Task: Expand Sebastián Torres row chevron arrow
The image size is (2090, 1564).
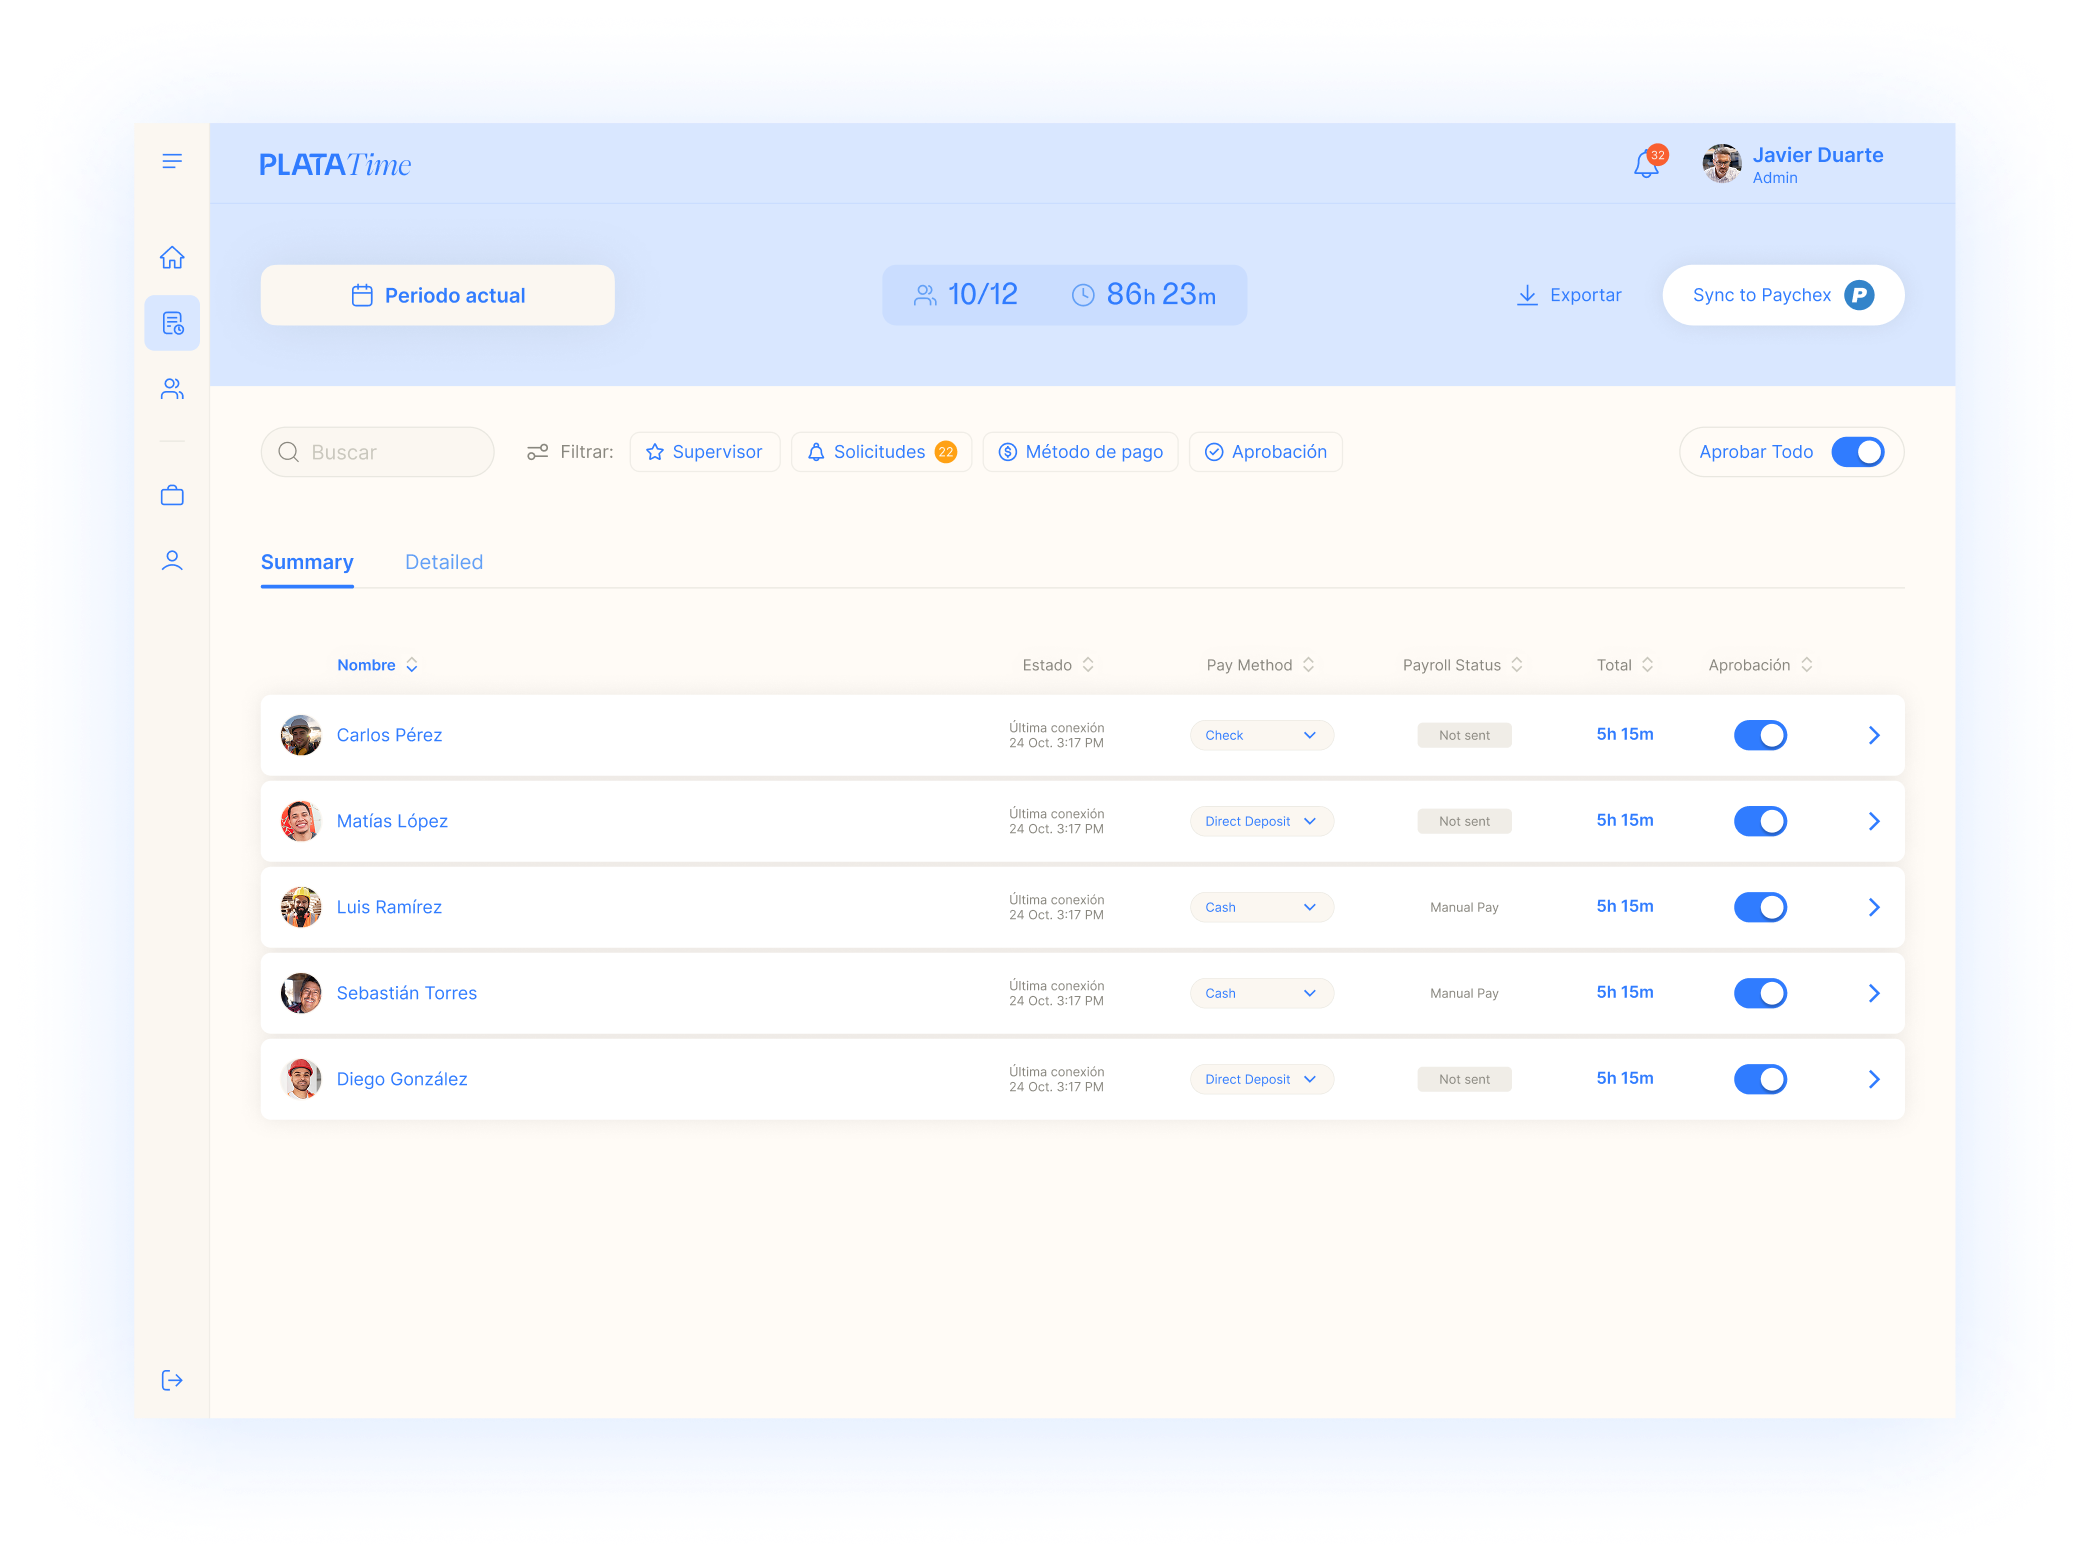Action: tap(1874, 993)
